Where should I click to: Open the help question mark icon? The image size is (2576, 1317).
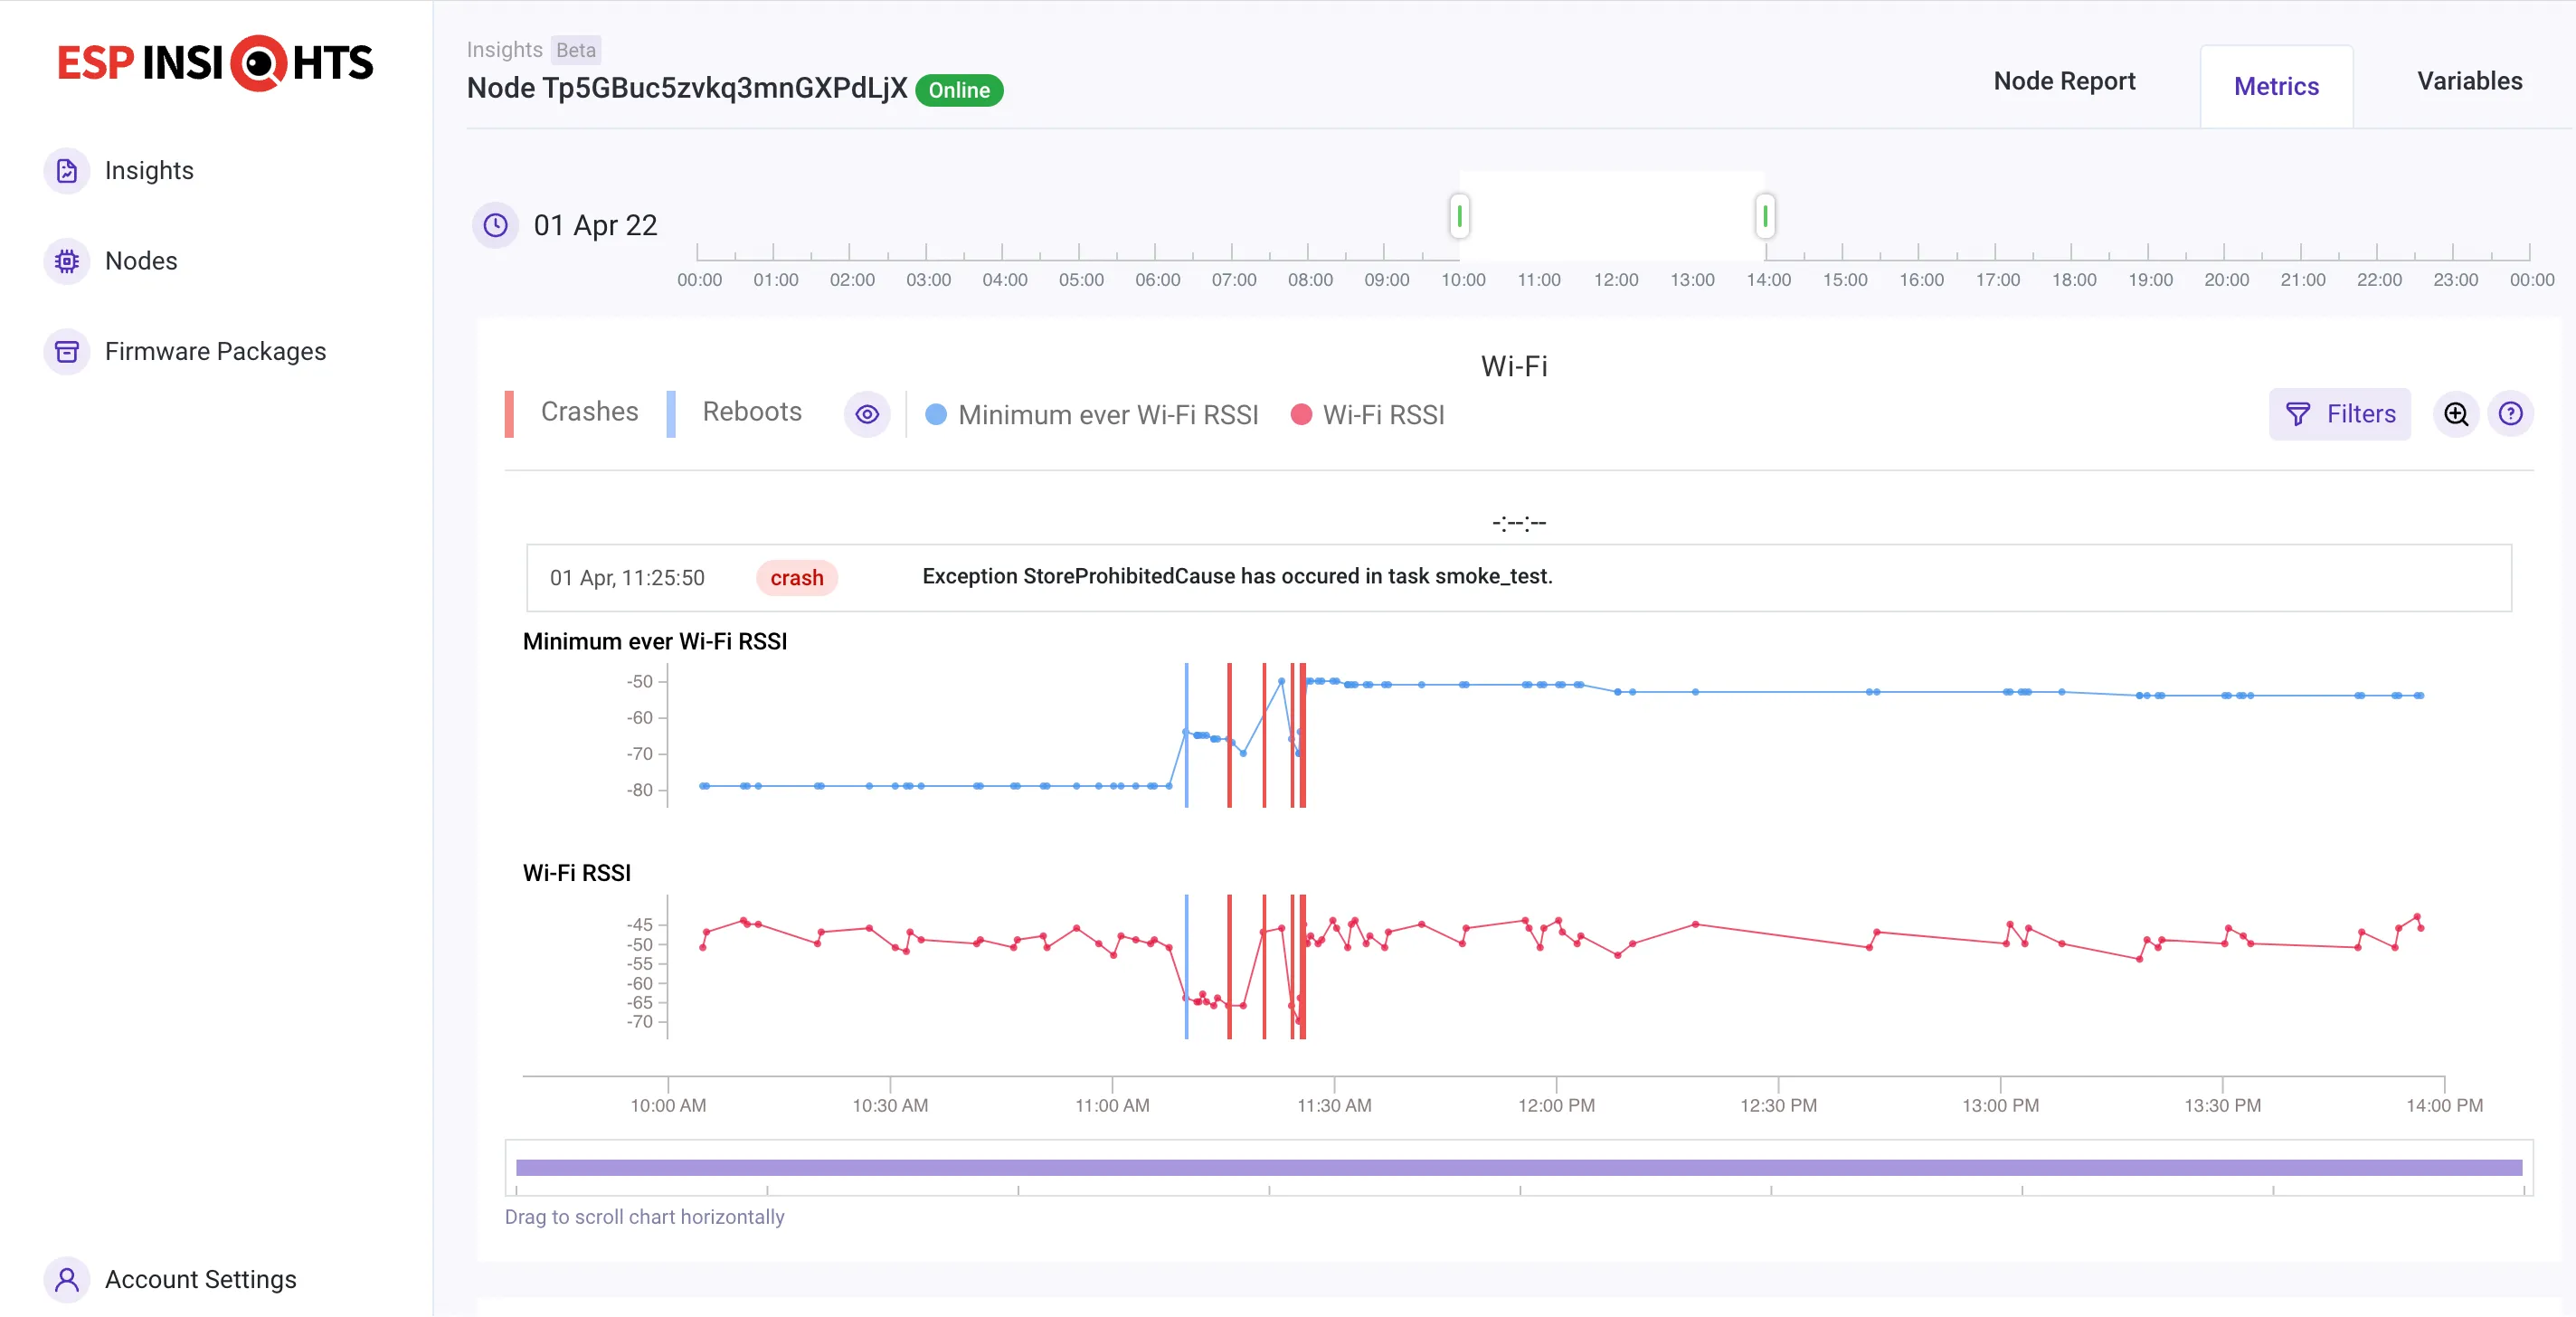tap(2510, 414)
